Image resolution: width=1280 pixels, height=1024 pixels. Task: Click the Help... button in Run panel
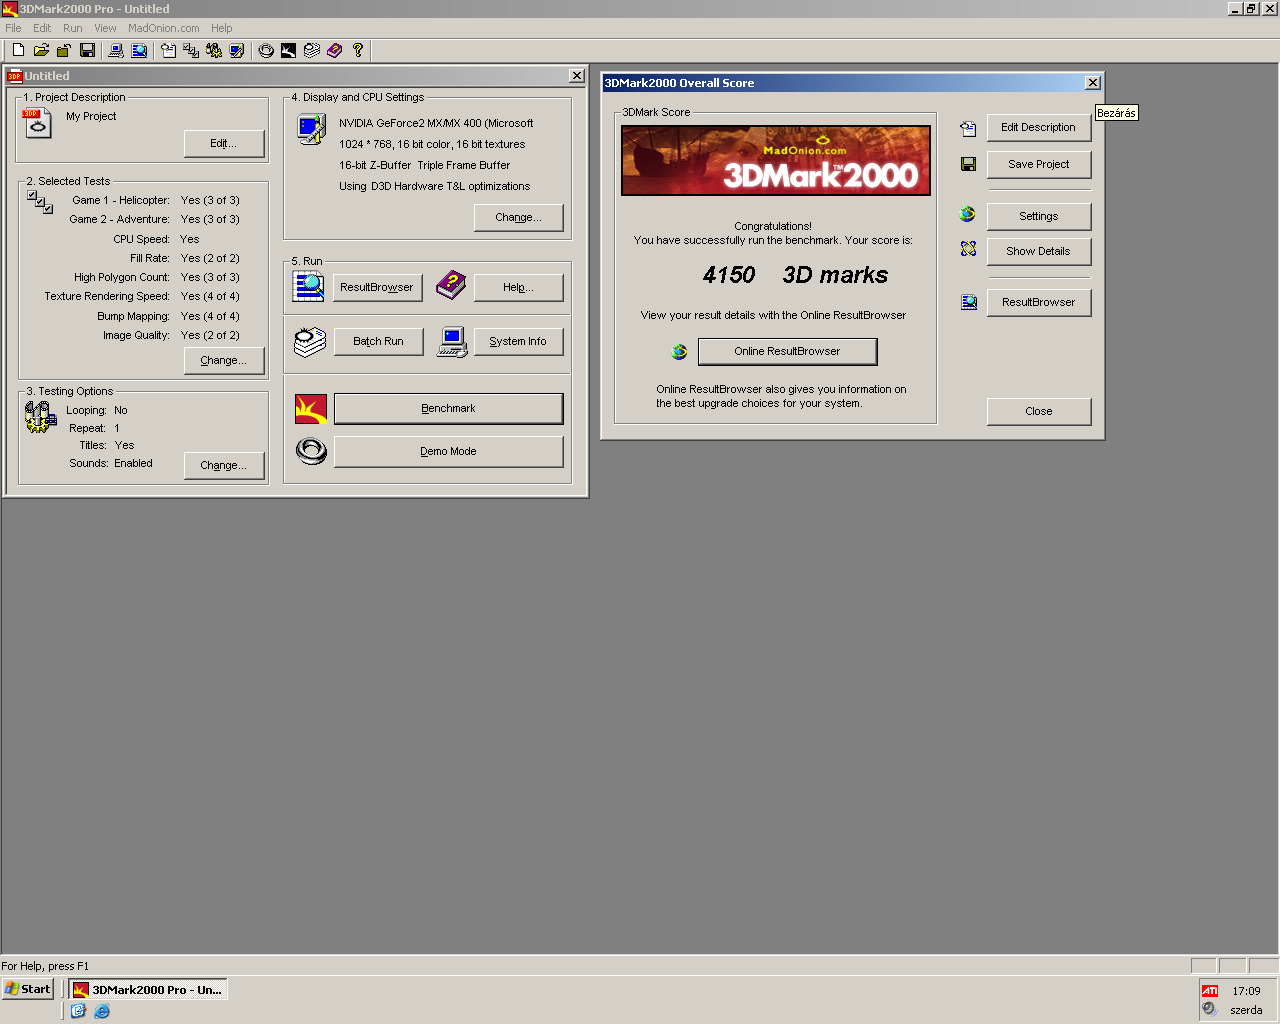coord(519,288)
